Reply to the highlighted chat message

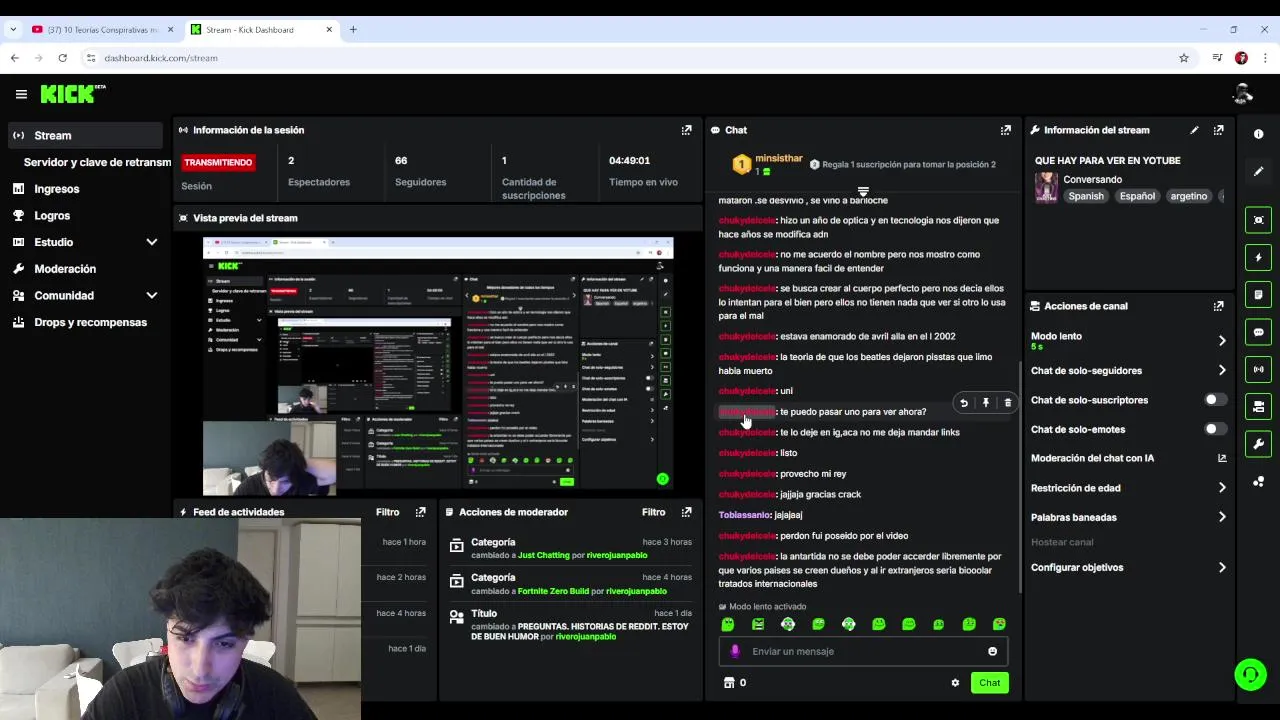[963, 403]
